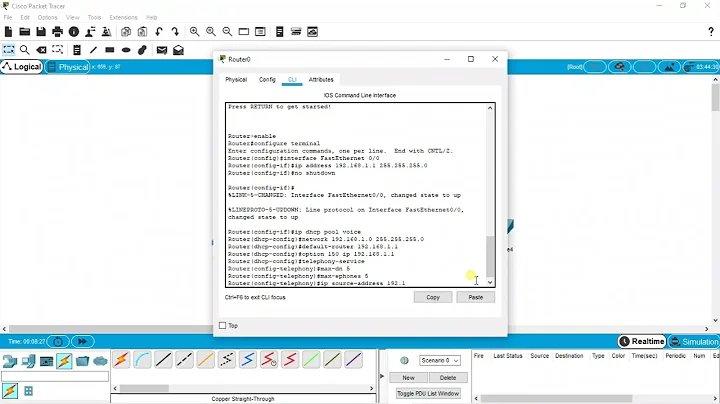Pick the Place Note tool
The image size is (720, 404).
pos(77,50)
